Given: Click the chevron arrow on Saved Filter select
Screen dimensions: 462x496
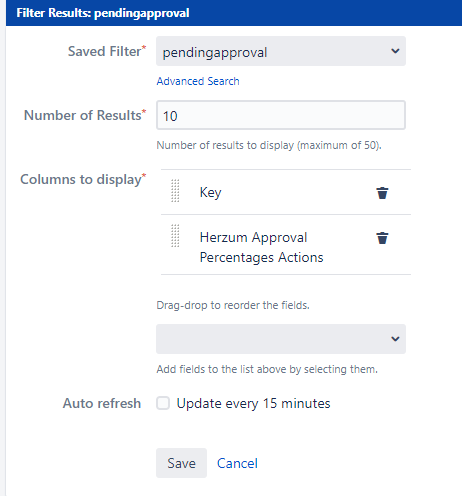Looking at the screenshot, I should click(395, 51).
